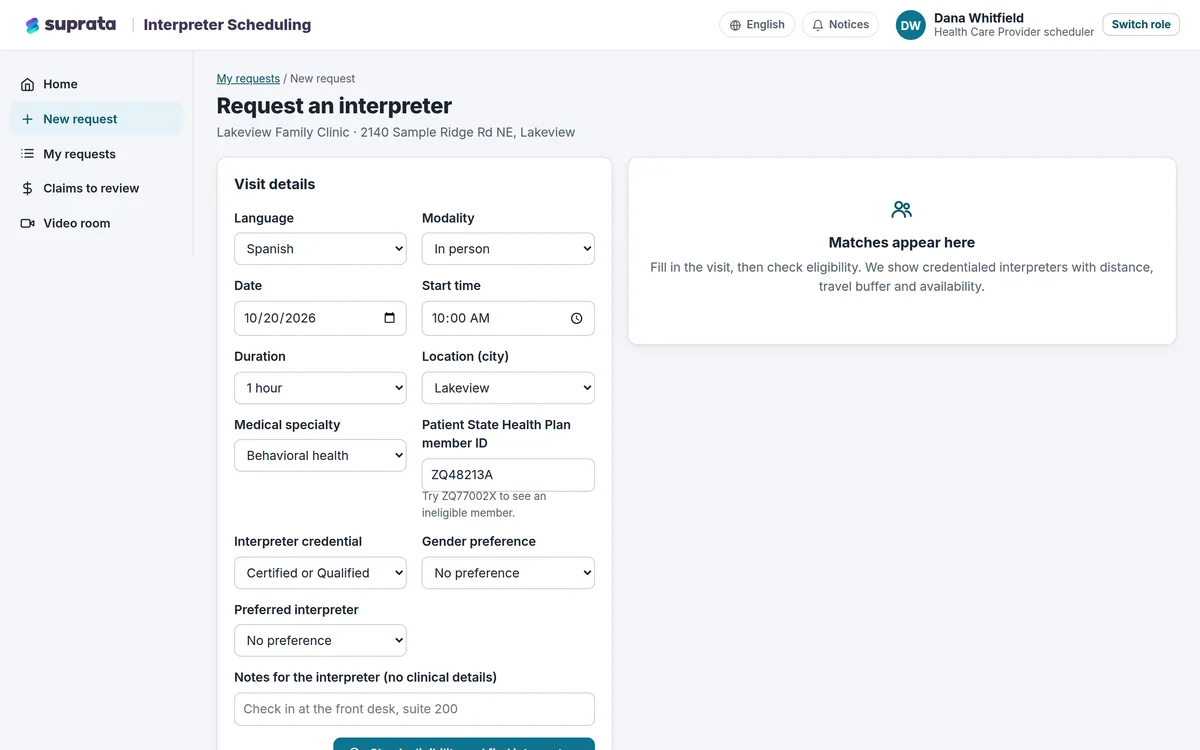Click the house icon beside Home
Image resolution: width=1200 pixels, height=750 pixels.
(x=28, y=85)
